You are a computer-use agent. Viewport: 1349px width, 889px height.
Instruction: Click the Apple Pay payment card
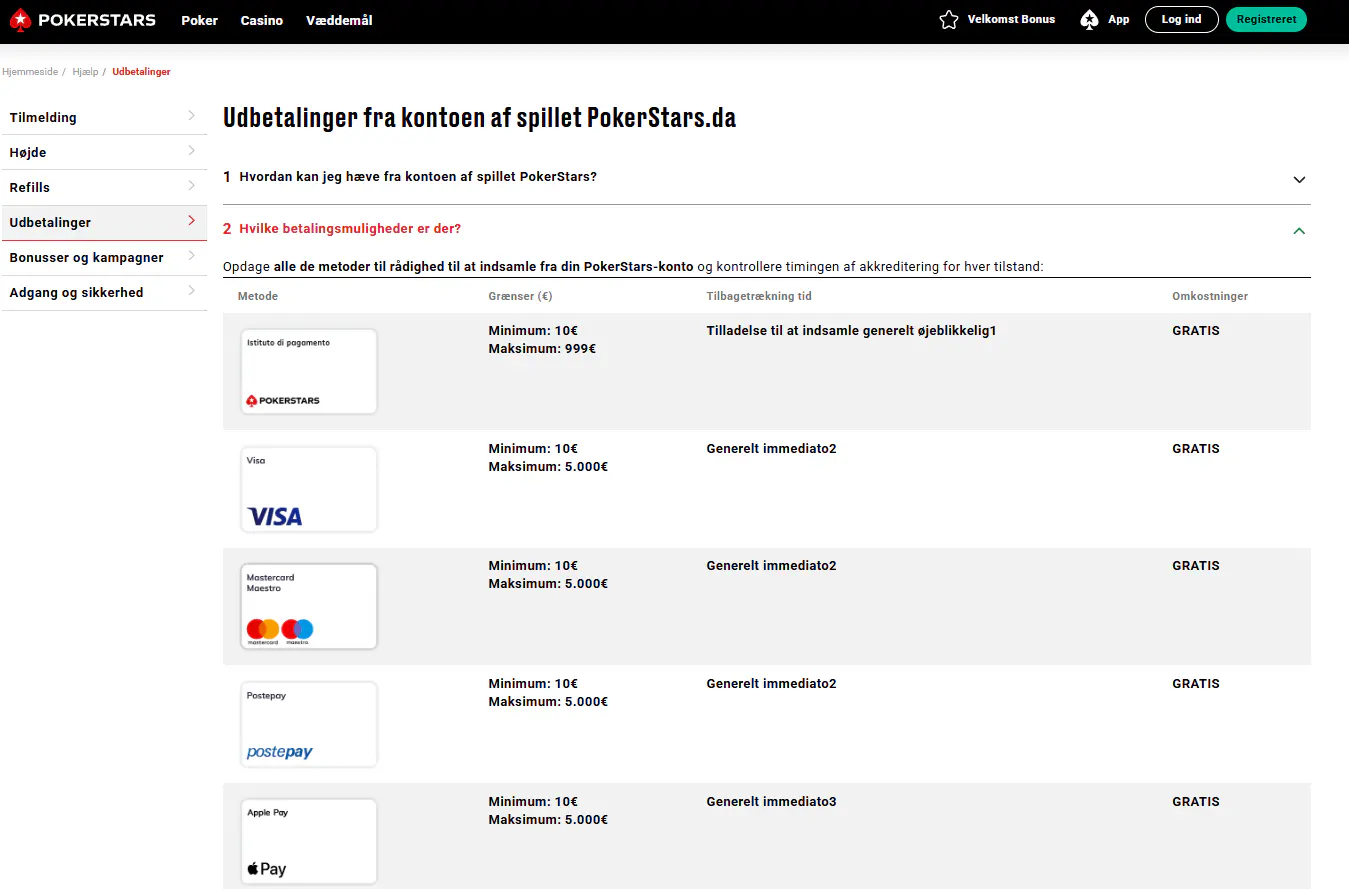point(309,841)
